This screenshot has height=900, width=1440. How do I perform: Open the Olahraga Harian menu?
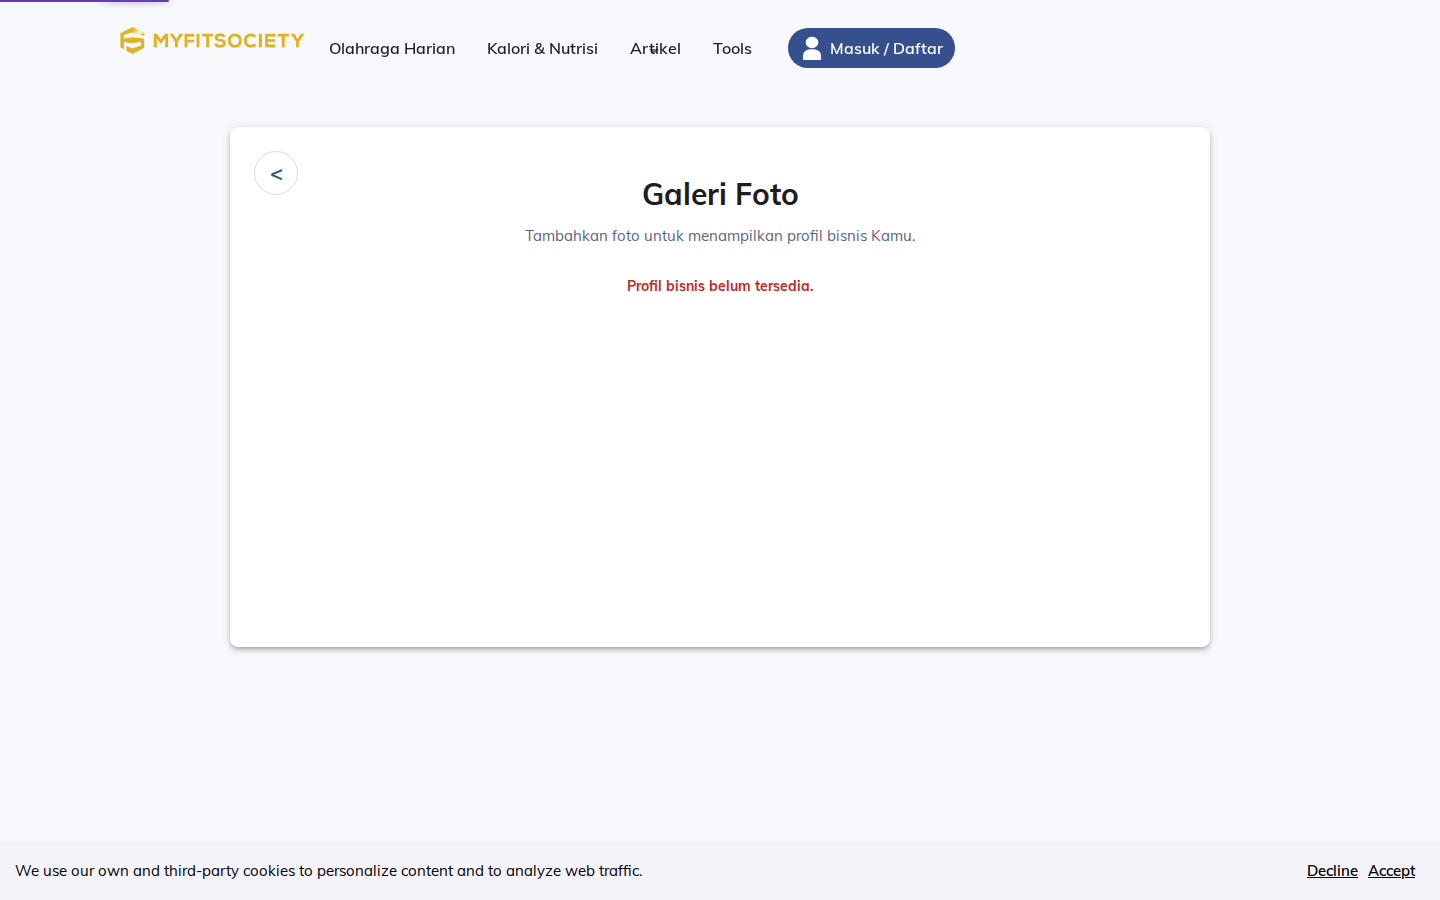coord(392,48)
